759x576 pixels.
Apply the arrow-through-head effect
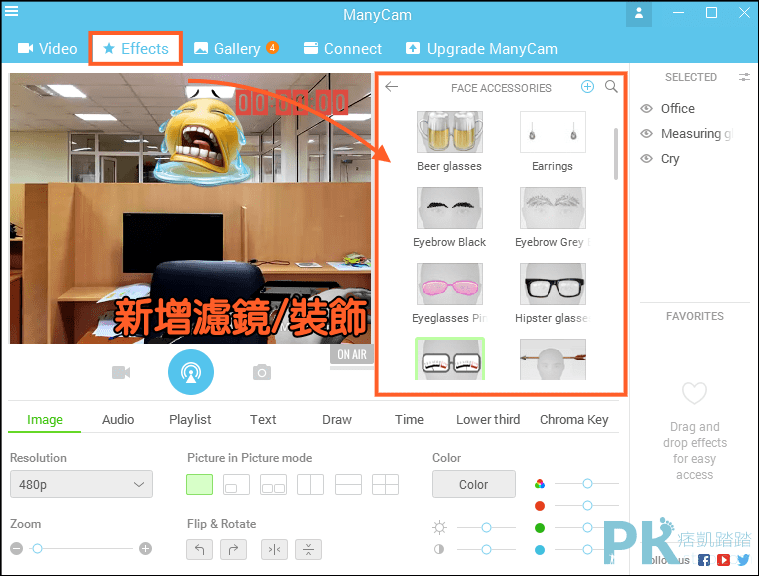coord(552,359)
